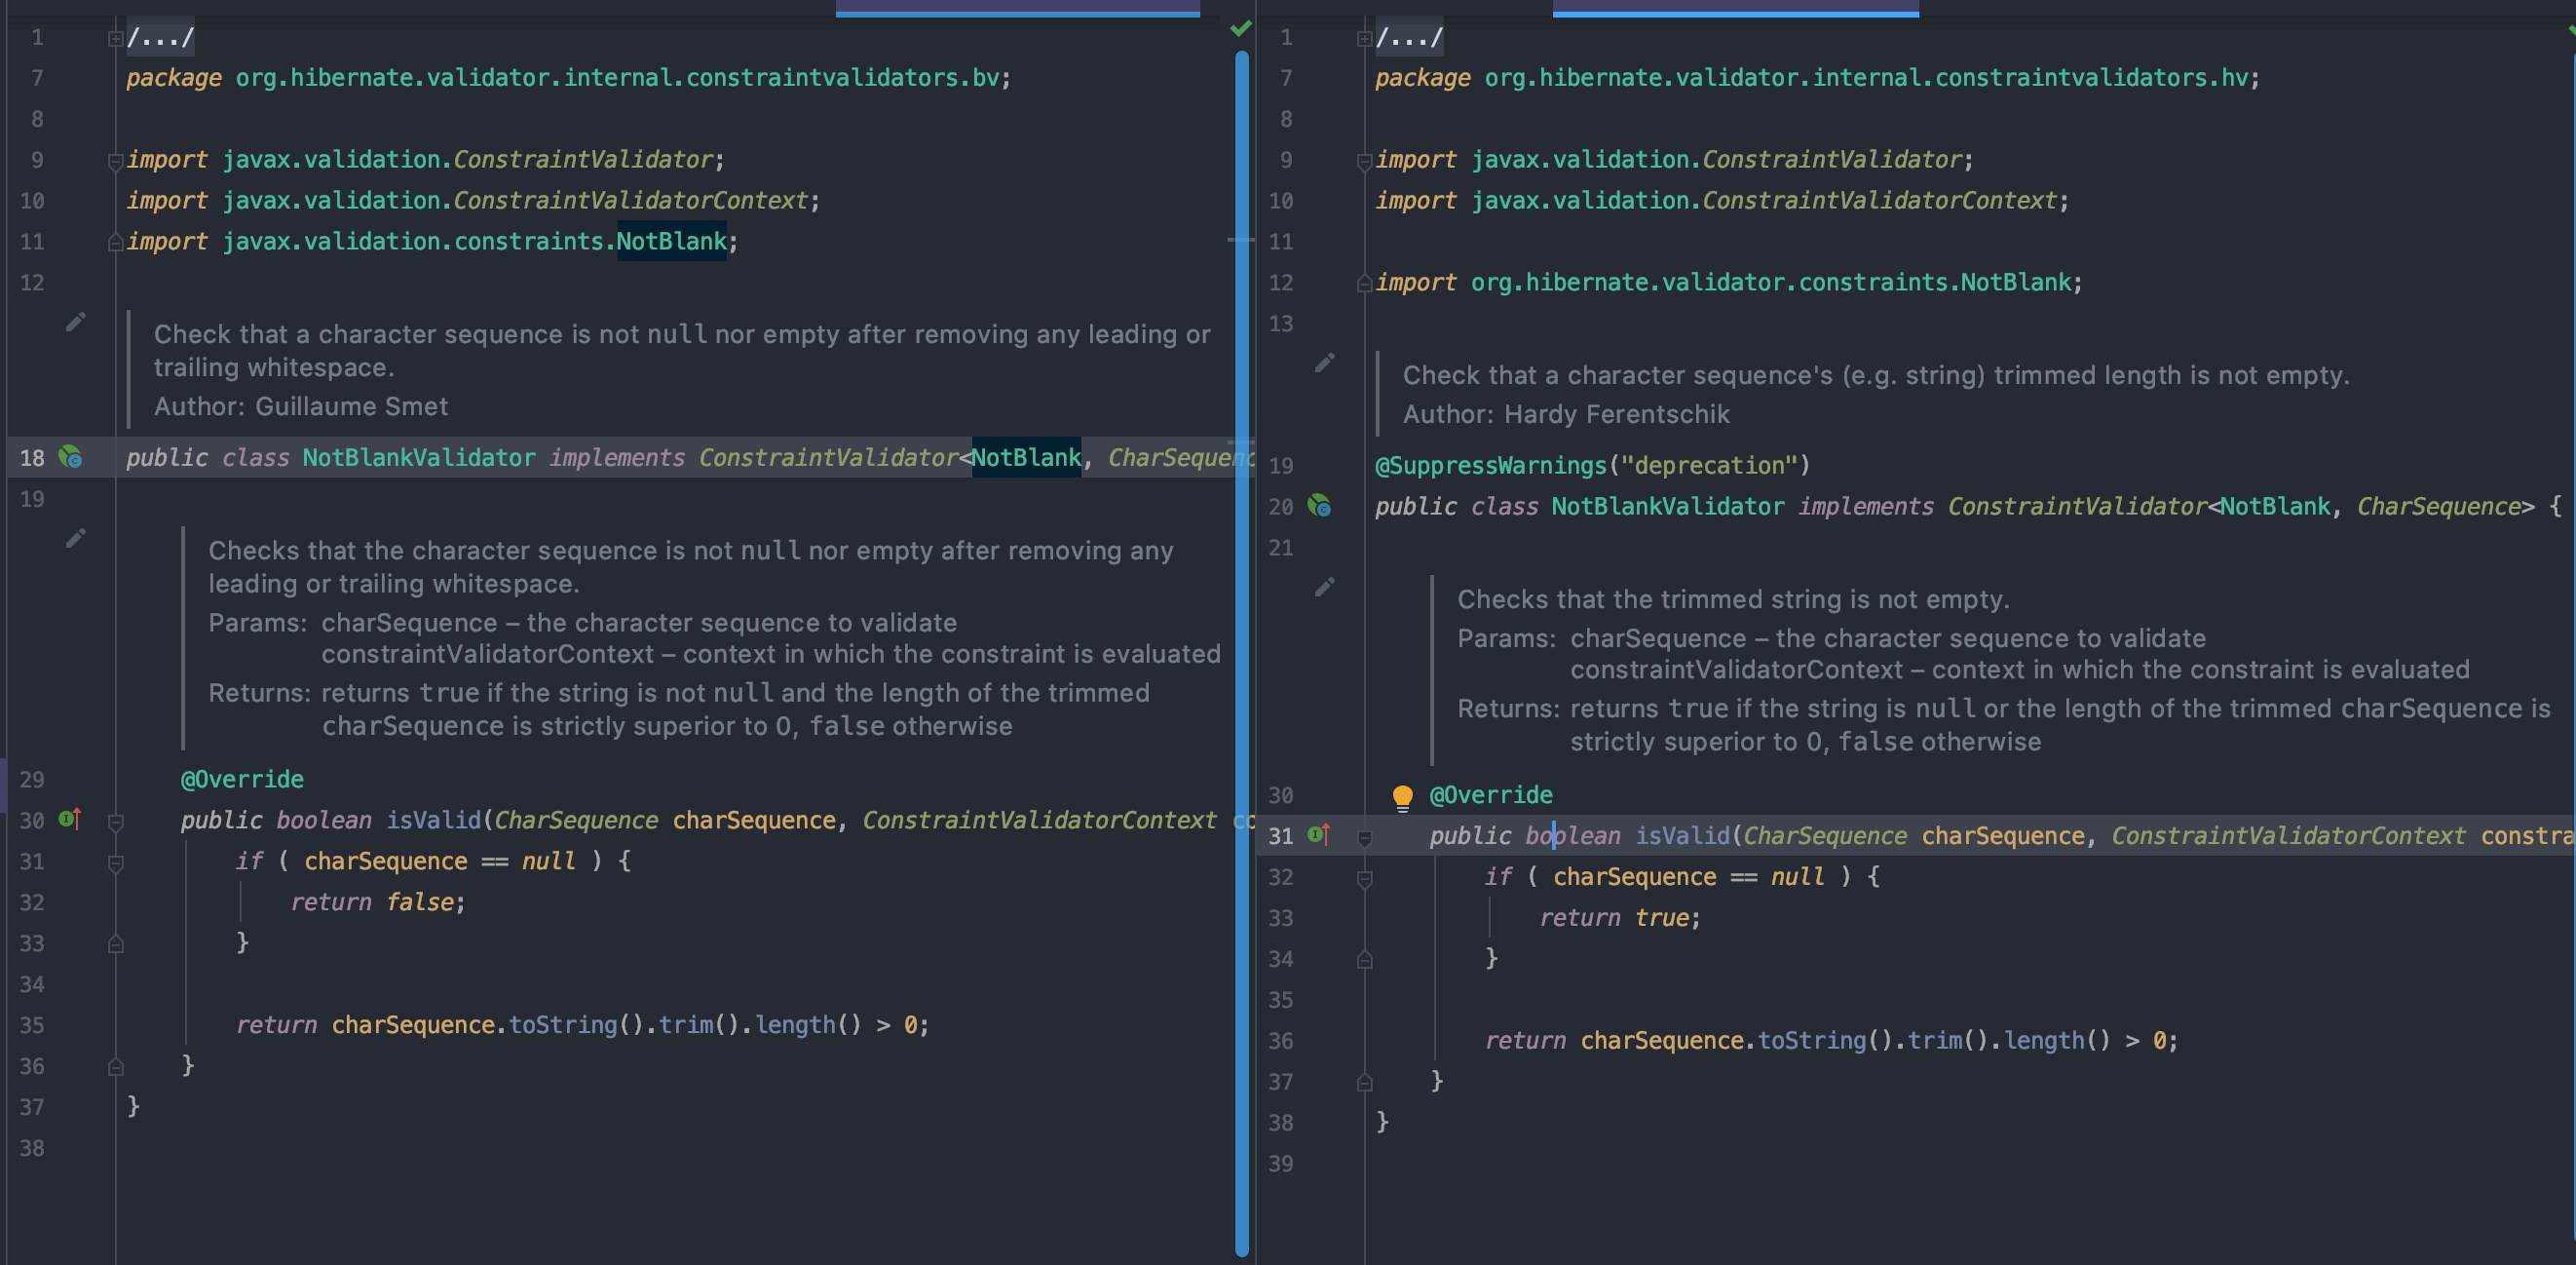
Task: Click green checkmark inspection indicator in left editor
Action: pyautogui.click(x=1240, y=29)
